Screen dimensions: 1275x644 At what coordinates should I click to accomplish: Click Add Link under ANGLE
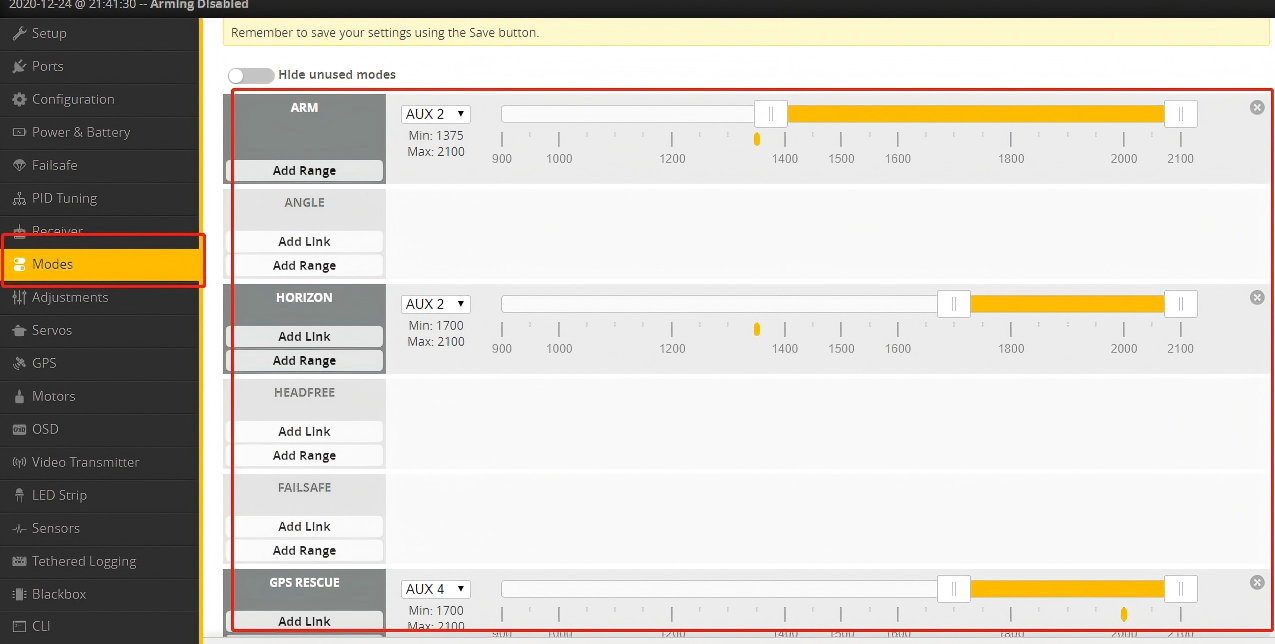305,241
